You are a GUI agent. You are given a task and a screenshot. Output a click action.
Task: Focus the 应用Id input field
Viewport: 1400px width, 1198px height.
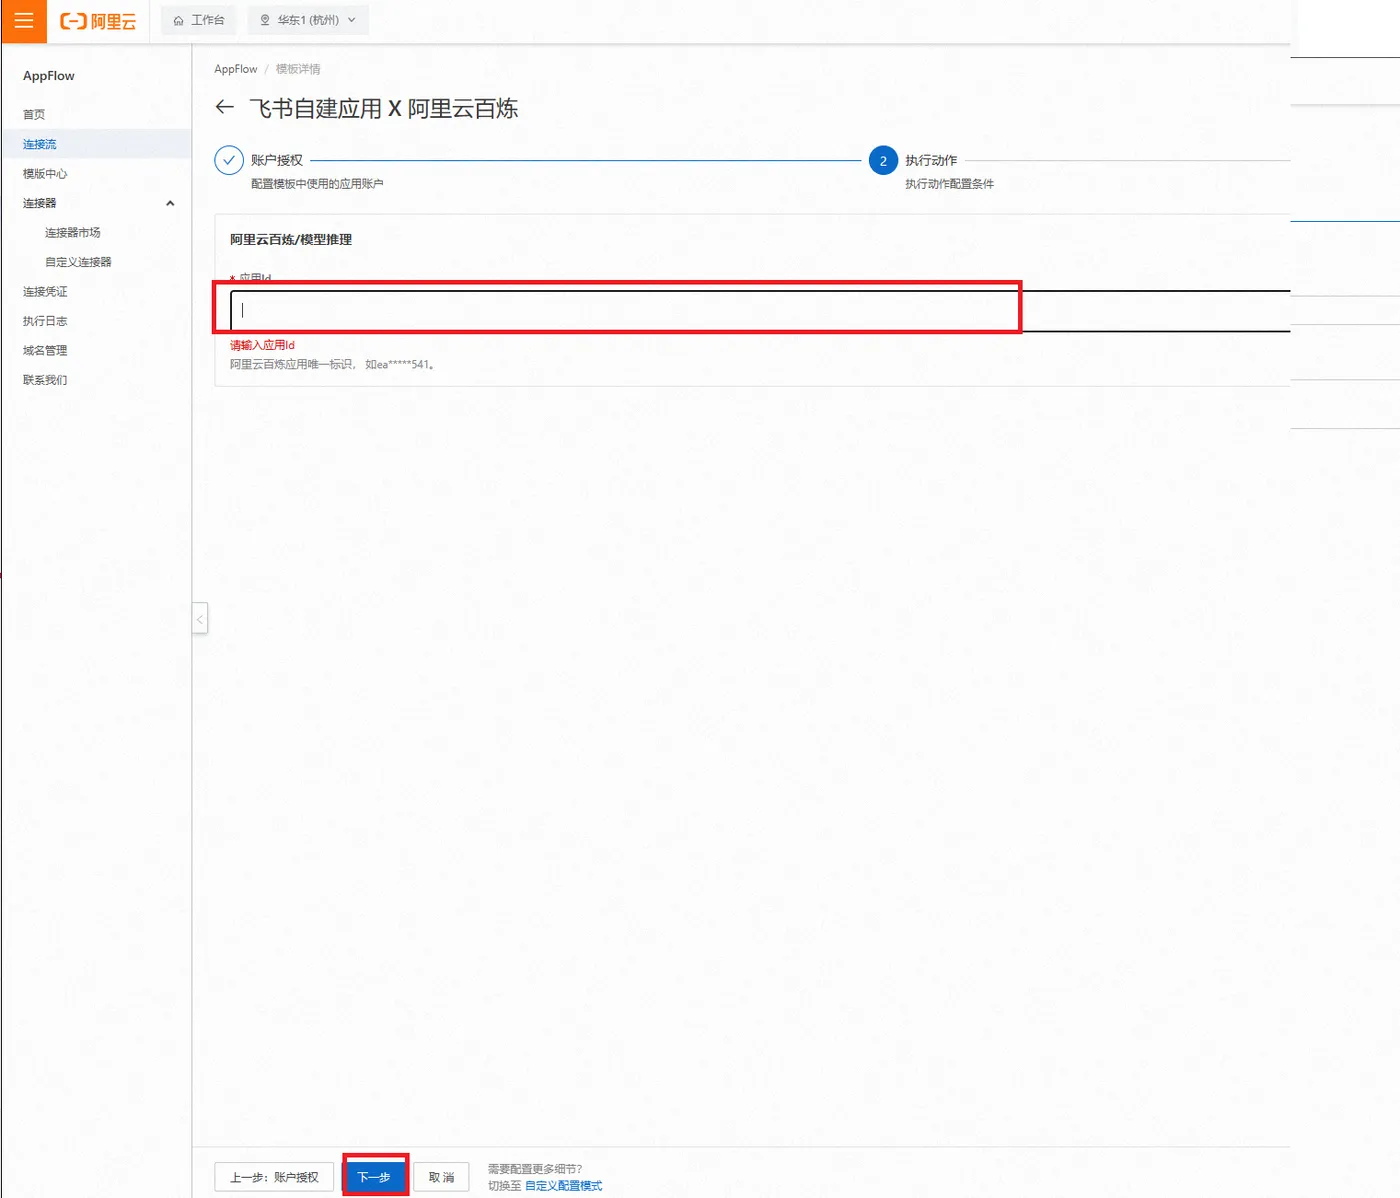(x=760, y=310)
